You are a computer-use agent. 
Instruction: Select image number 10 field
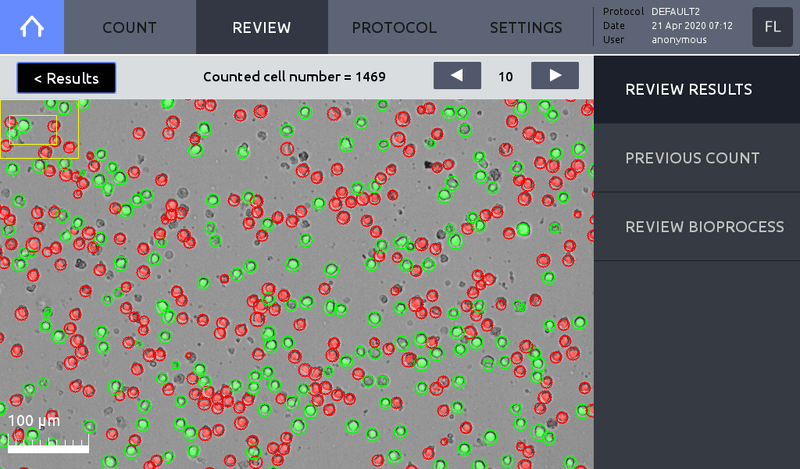(x=506, y=77)
